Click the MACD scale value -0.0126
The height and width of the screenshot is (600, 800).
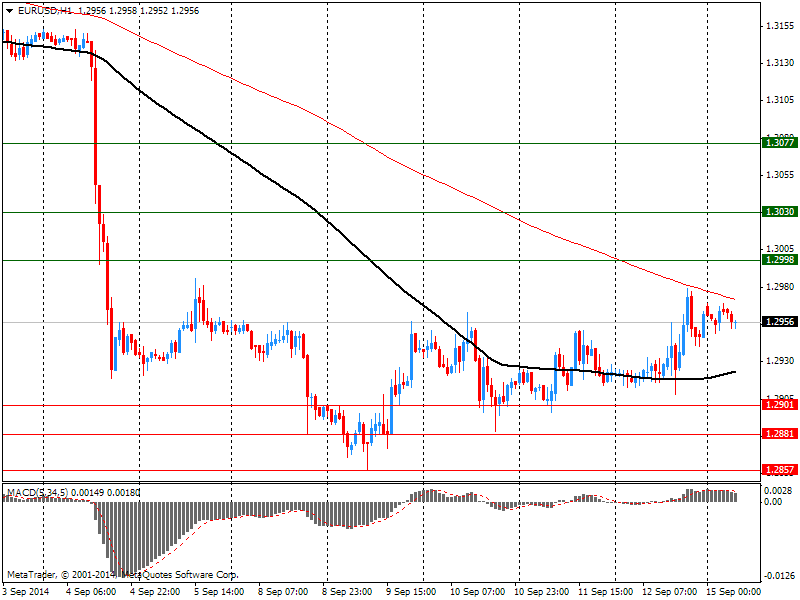[779, 576]
